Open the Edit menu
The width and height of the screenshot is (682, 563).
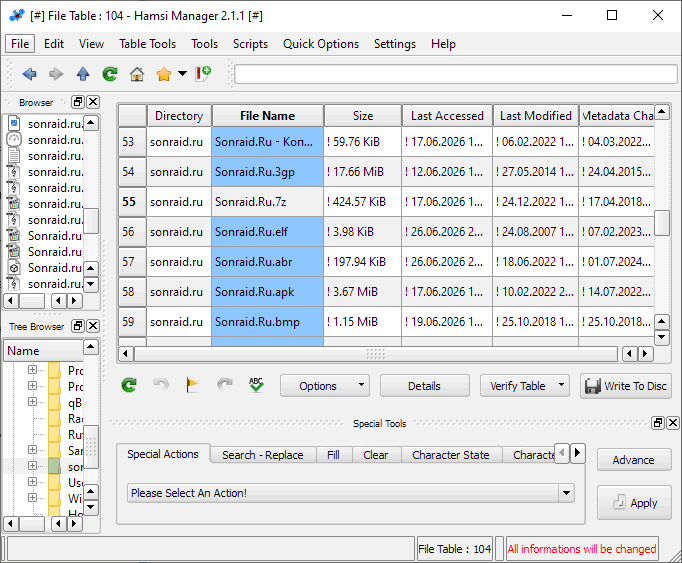54,44
